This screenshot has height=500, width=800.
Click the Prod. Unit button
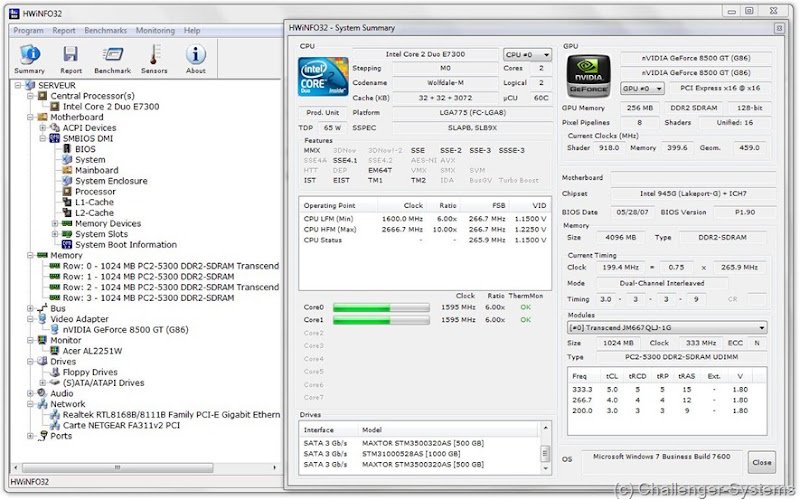[x=322, y=113]
